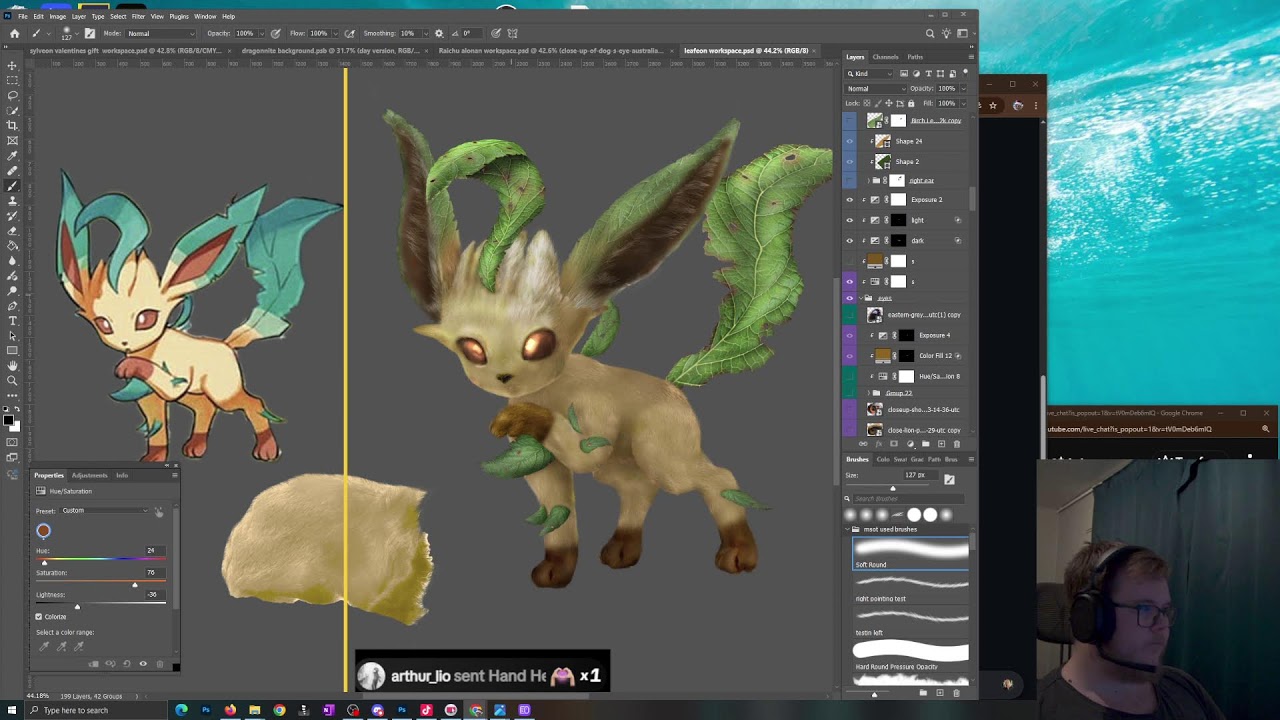This screenshot has width=1280, height=720.
Task: Toggle visibility of Exposure 4 layer
Action: tap(850, 335)
